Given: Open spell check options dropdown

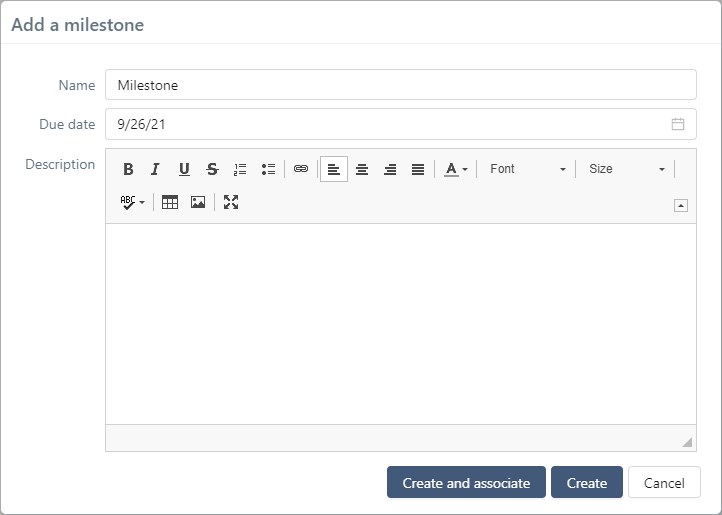Looking at the screenshot, I should [132, 202].
